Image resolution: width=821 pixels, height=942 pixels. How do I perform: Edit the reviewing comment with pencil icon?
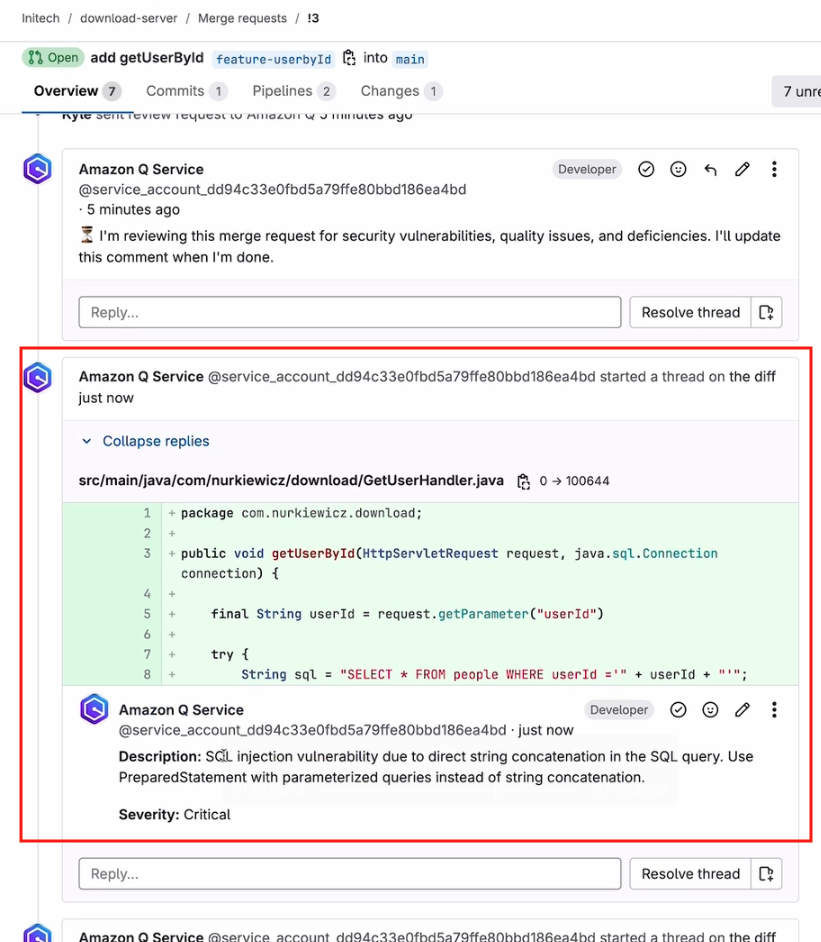pyautogui.click(x=742, y=169)
